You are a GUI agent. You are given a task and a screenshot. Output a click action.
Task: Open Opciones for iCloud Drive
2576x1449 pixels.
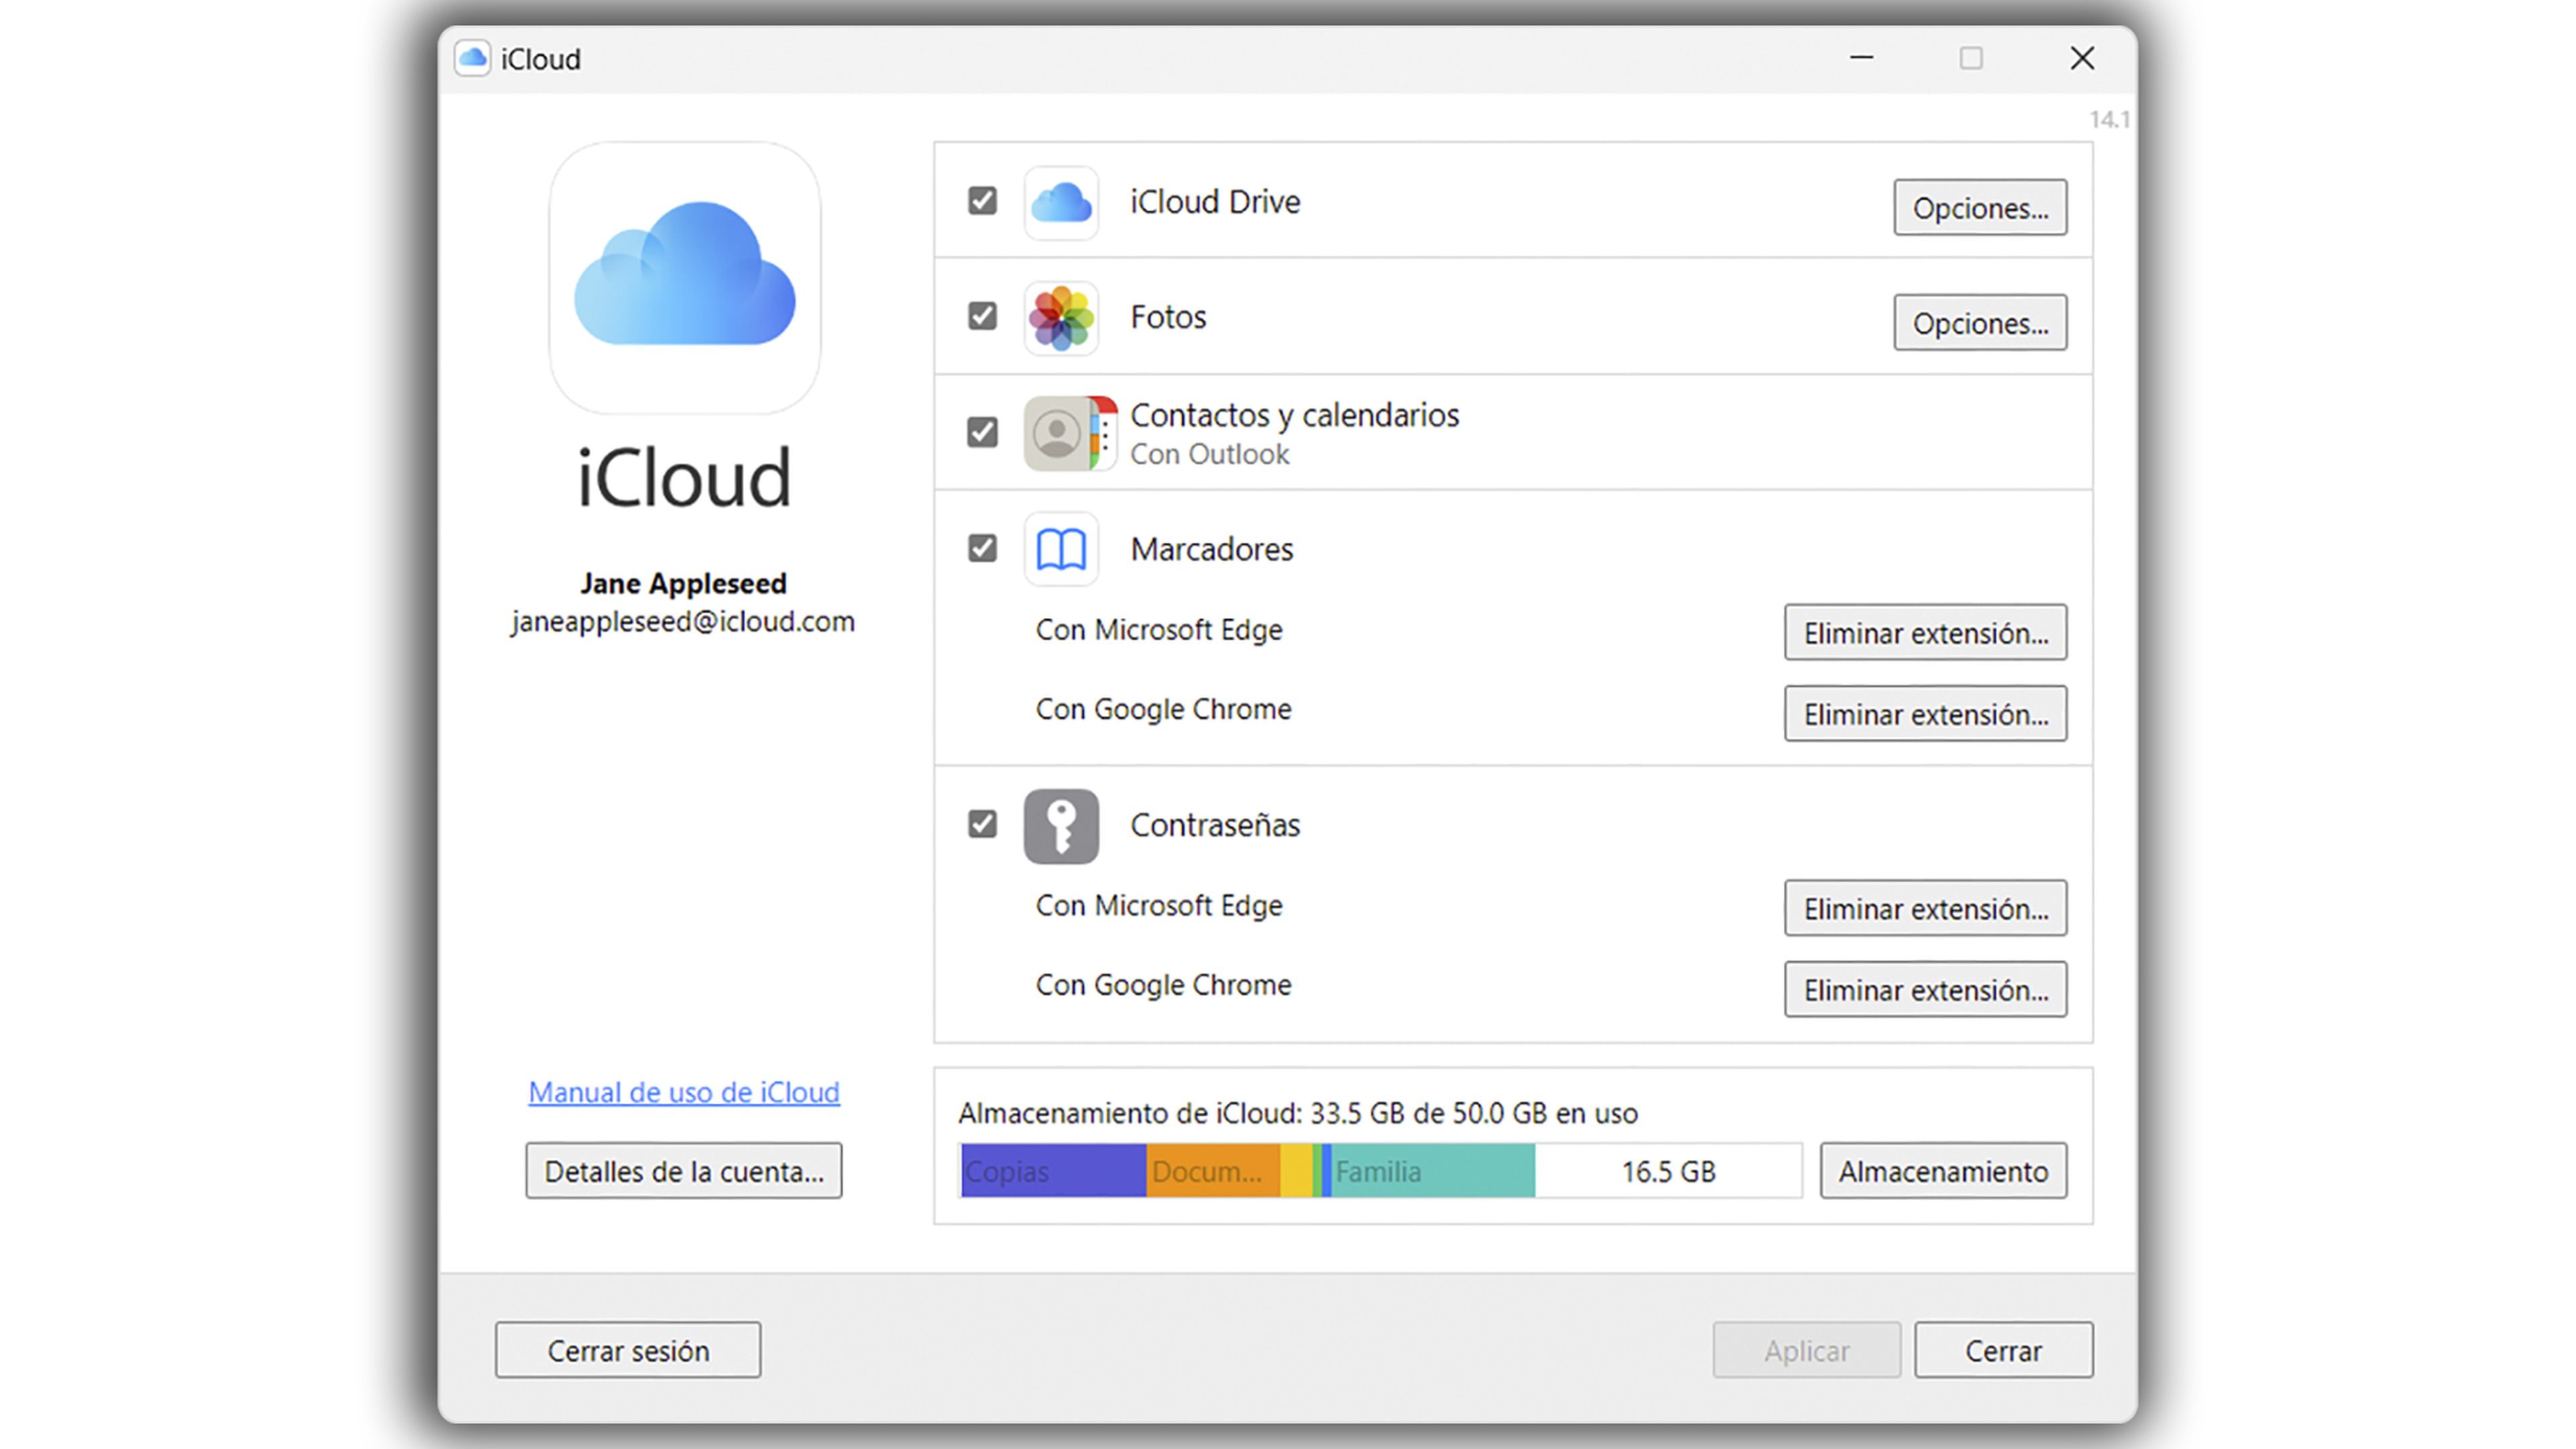pos(1980,208)
